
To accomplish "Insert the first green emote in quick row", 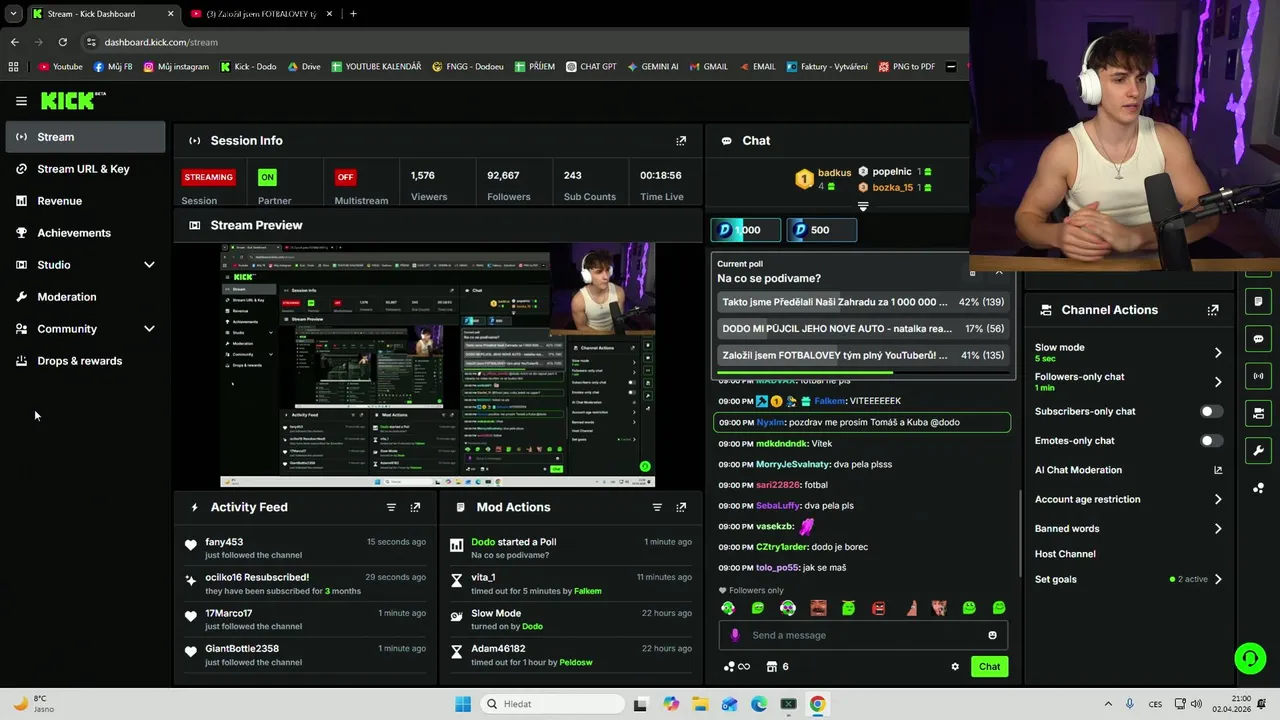I will tap(728, 608).
